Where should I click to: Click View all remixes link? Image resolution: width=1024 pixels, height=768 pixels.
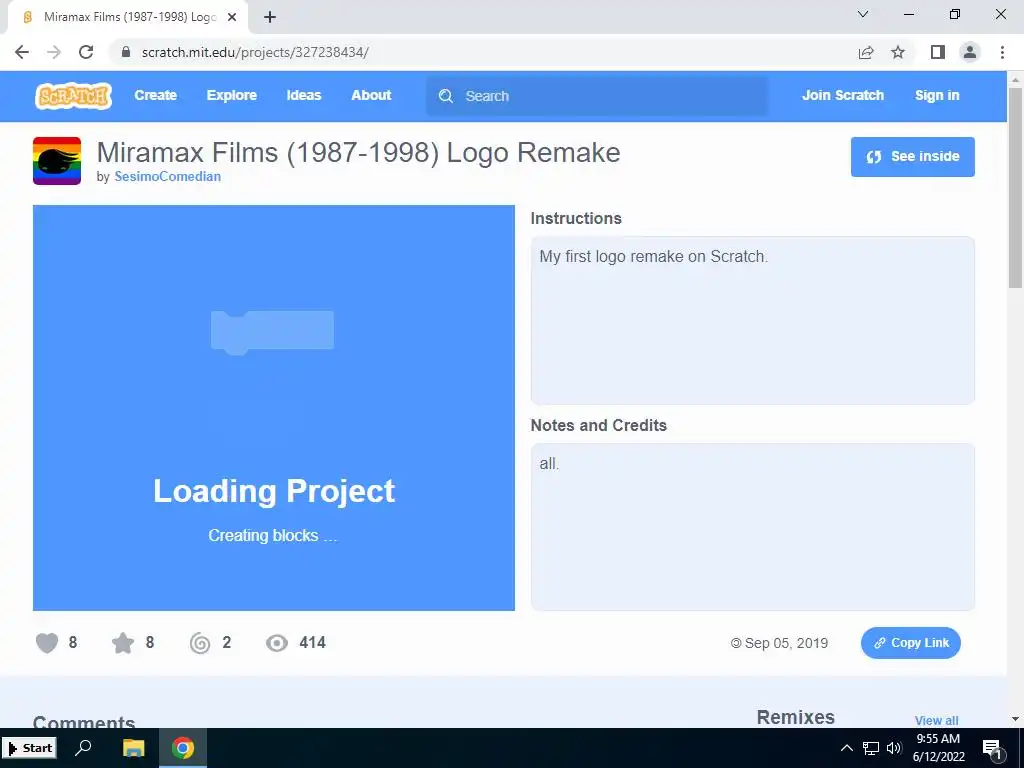(x=936, y=720)
